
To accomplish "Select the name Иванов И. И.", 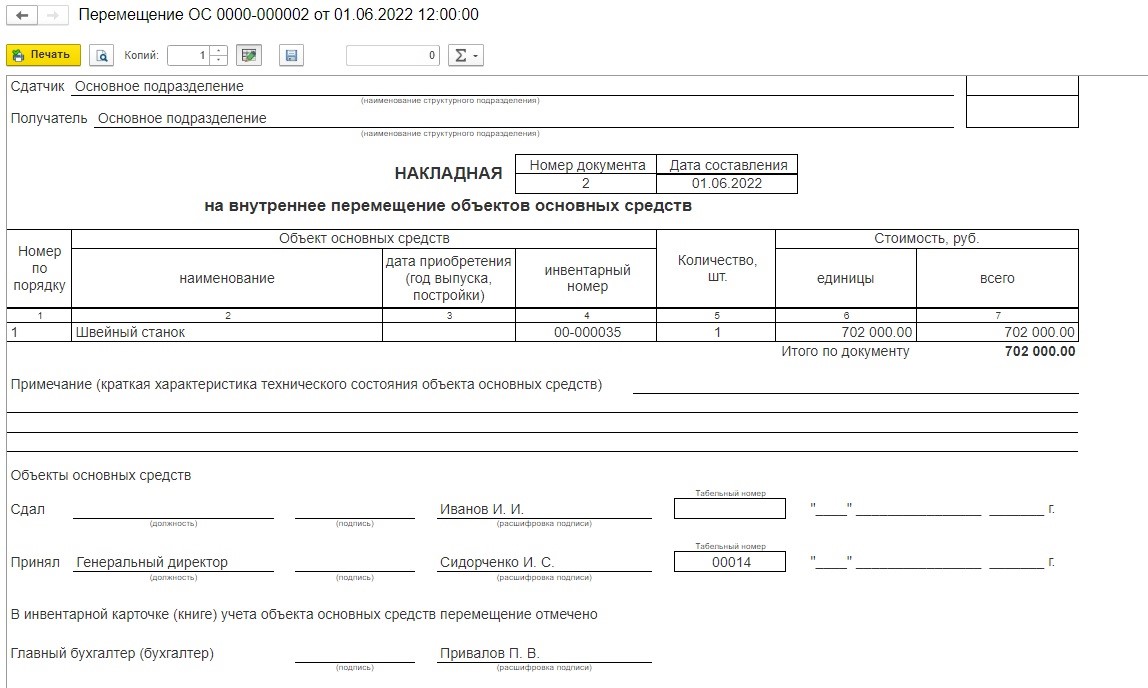I will (x=481, y=509).
